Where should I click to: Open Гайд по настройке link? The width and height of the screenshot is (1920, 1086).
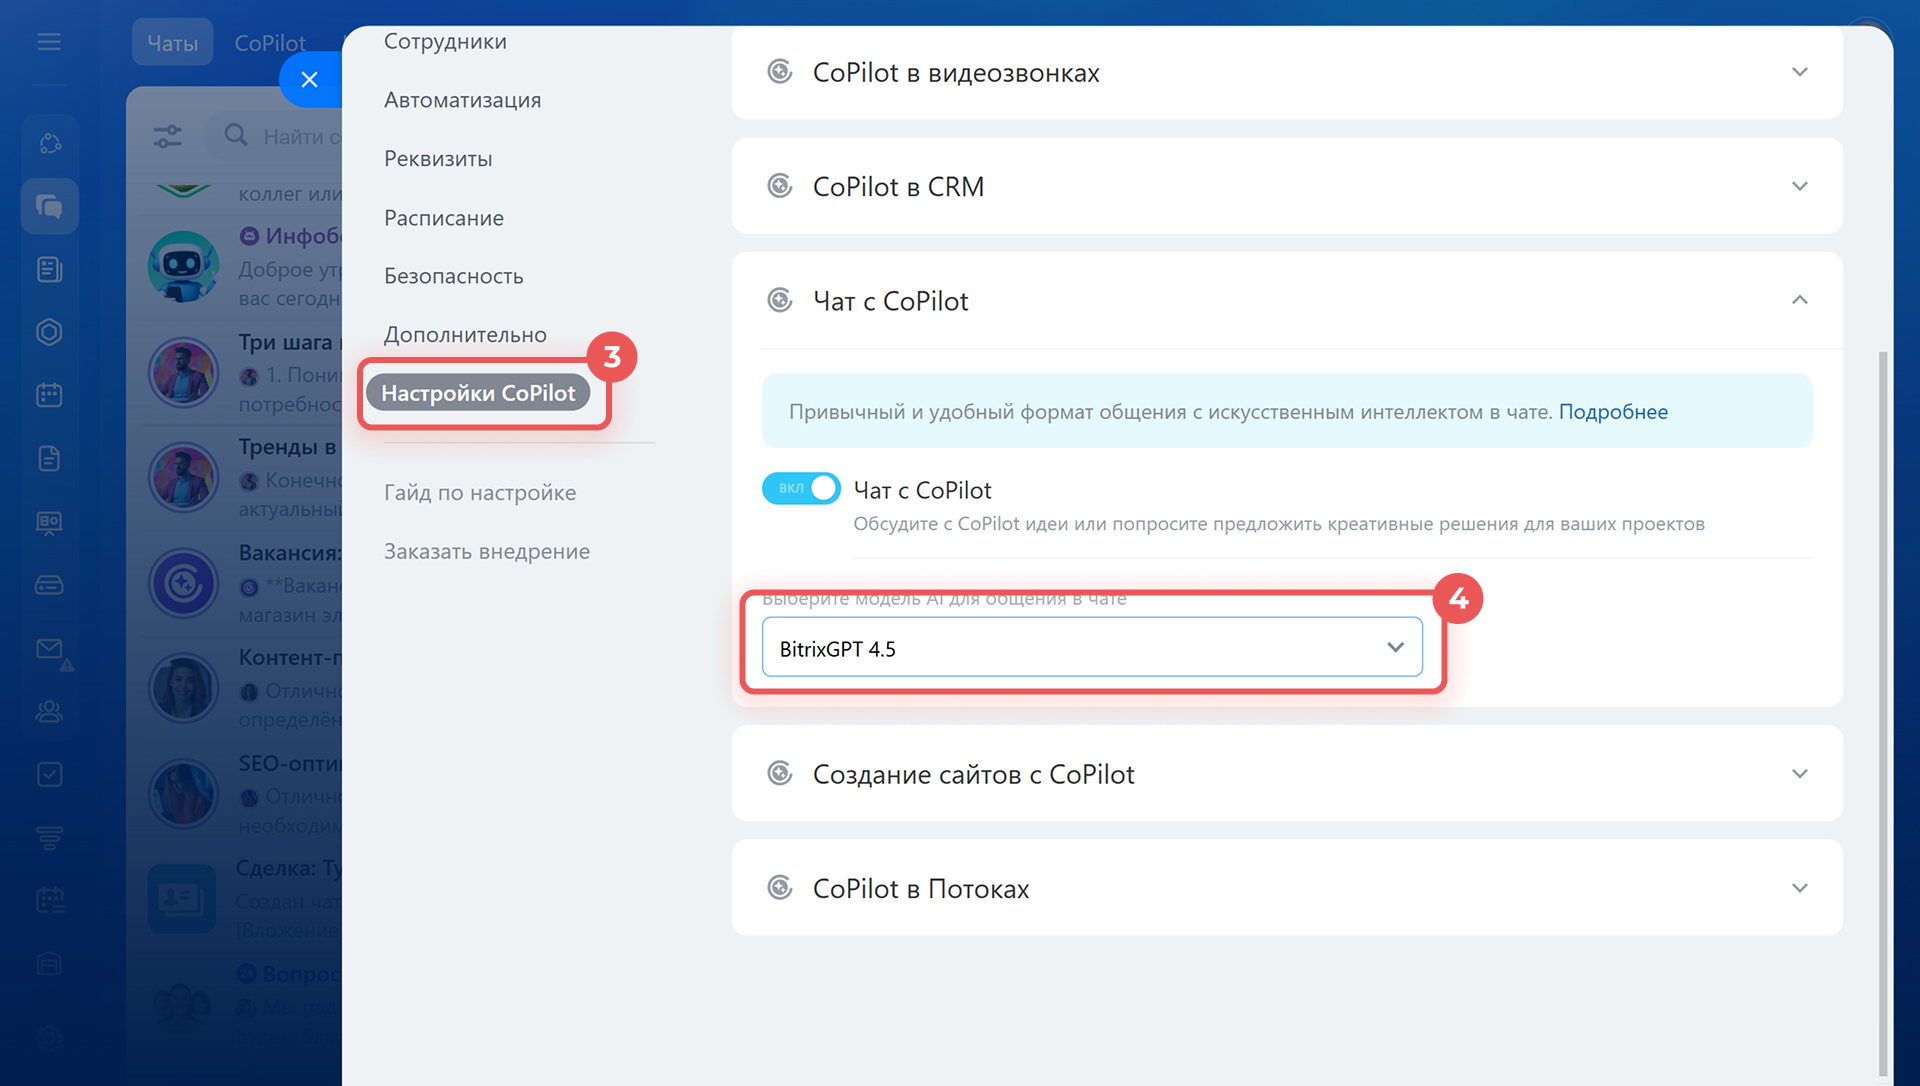[480, 493]
